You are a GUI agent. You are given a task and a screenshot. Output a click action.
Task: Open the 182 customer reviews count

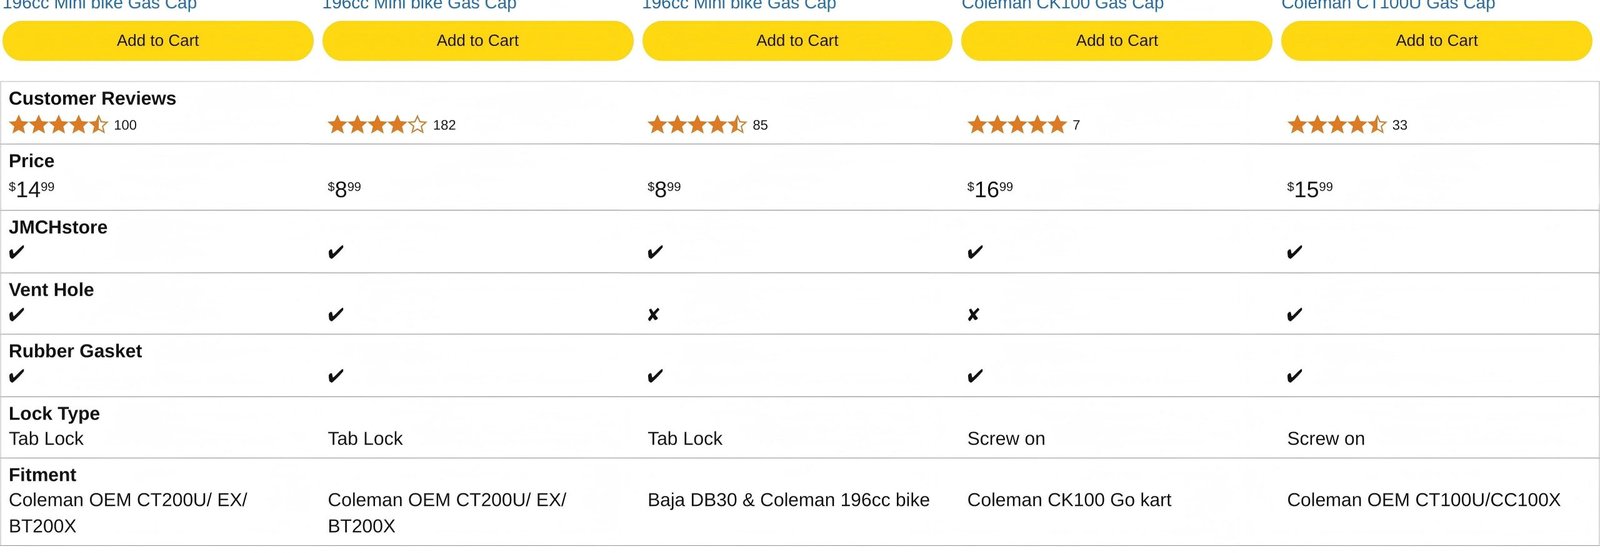pos(444,125)
